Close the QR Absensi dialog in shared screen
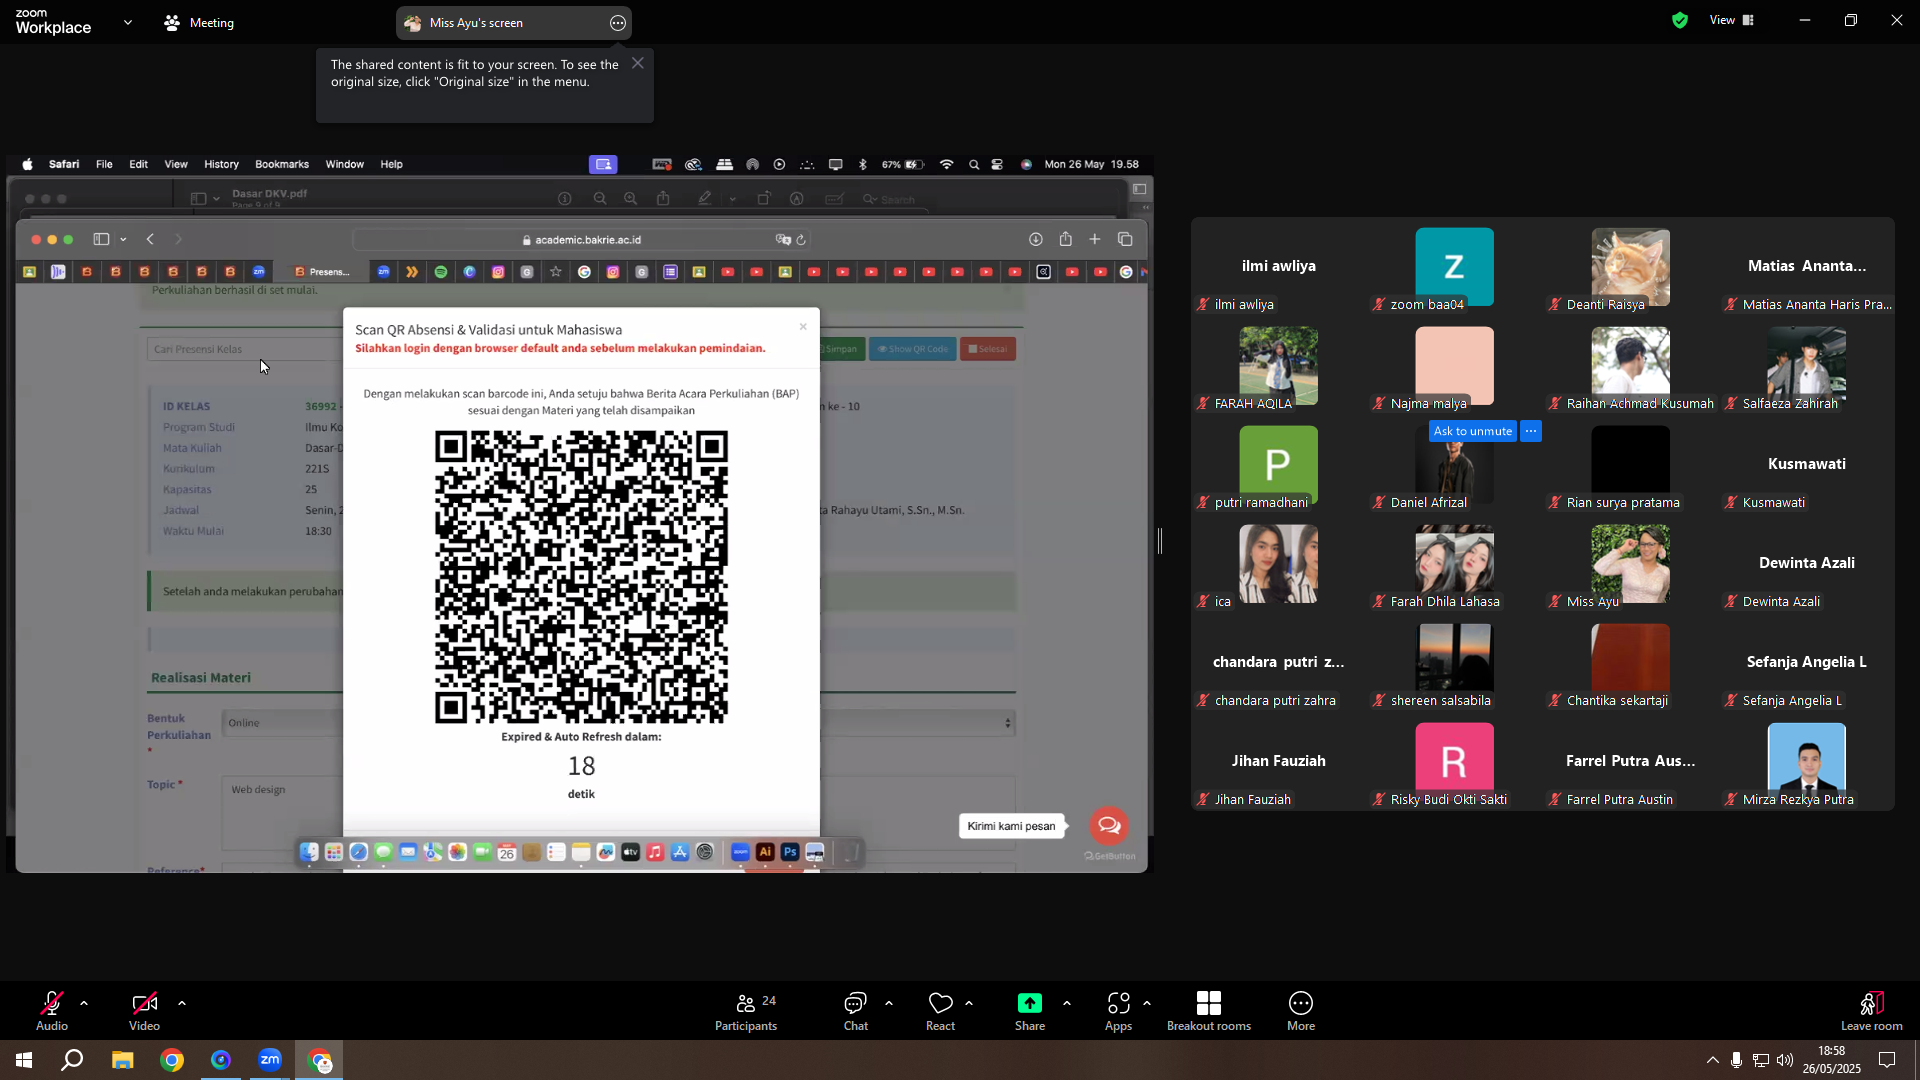The image size is (1920, 1080). tap(803, 327)
